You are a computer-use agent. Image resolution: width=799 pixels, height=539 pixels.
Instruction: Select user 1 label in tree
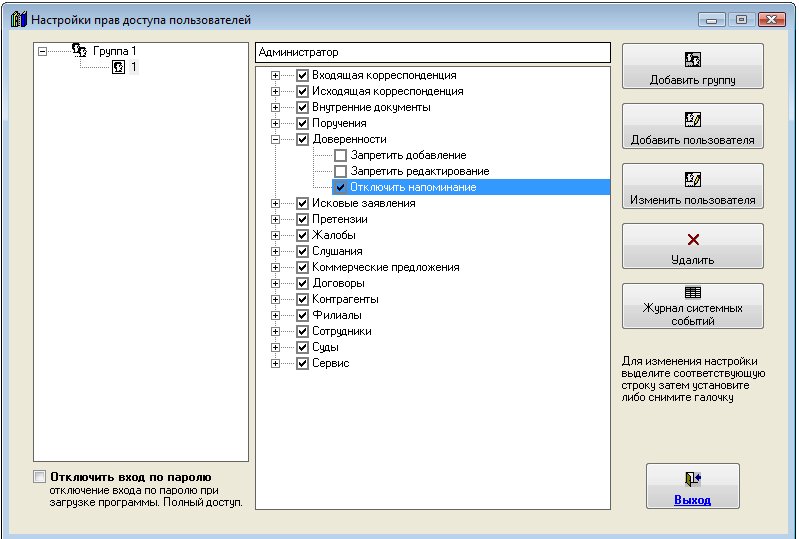pos(134,67)
